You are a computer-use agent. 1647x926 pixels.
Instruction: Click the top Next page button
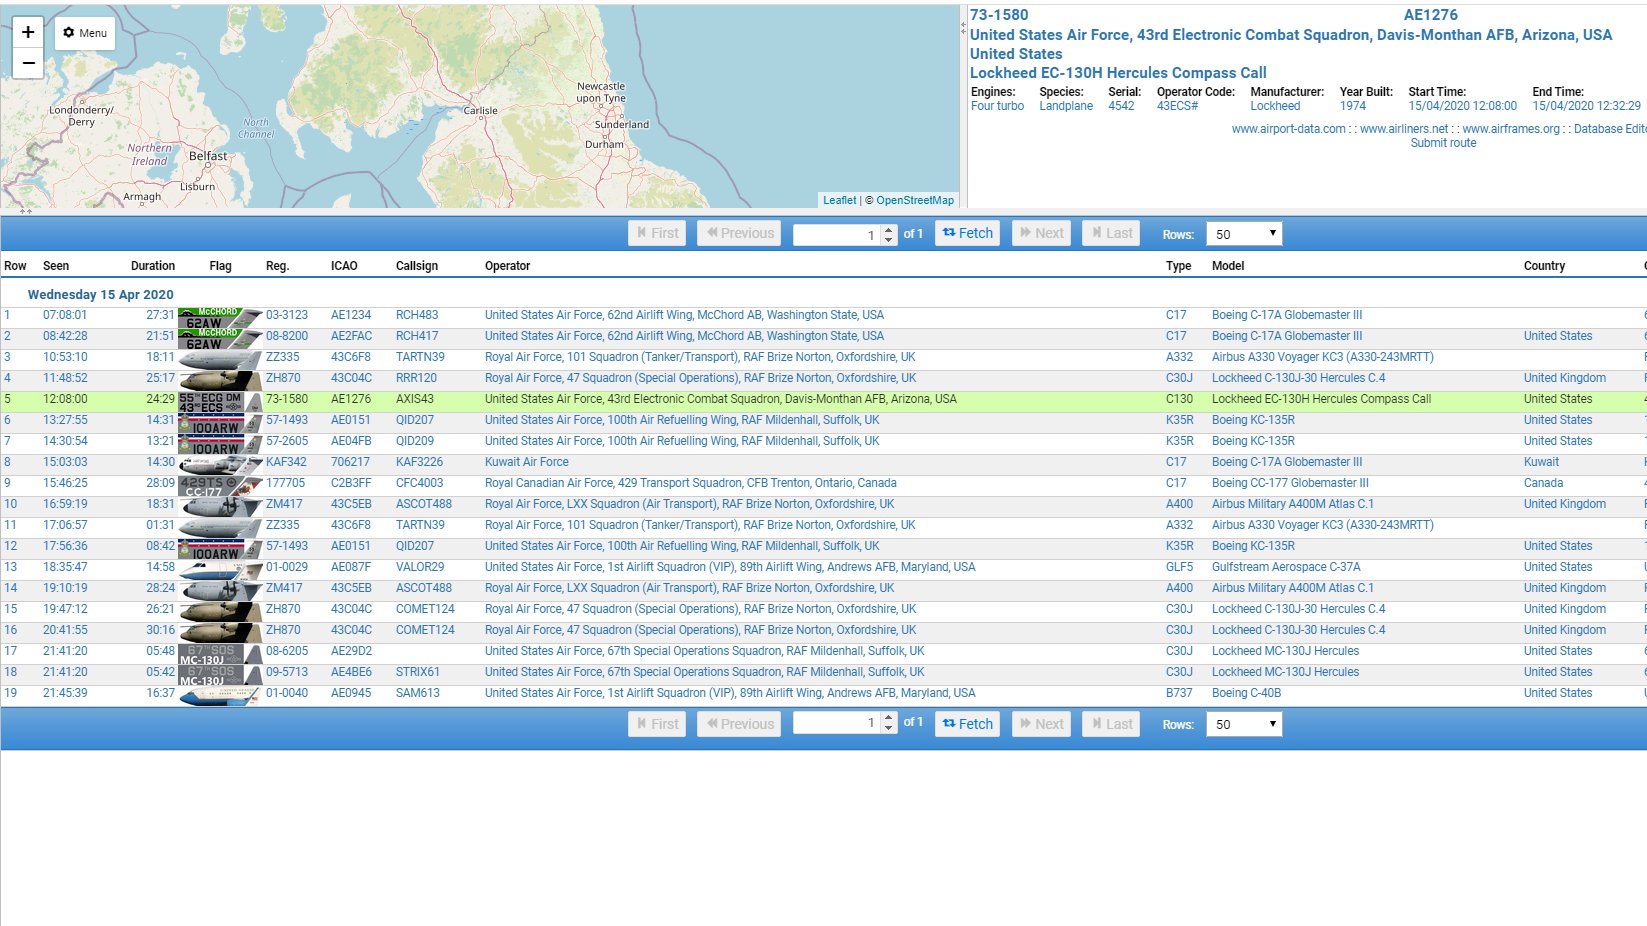(1041, 233)
